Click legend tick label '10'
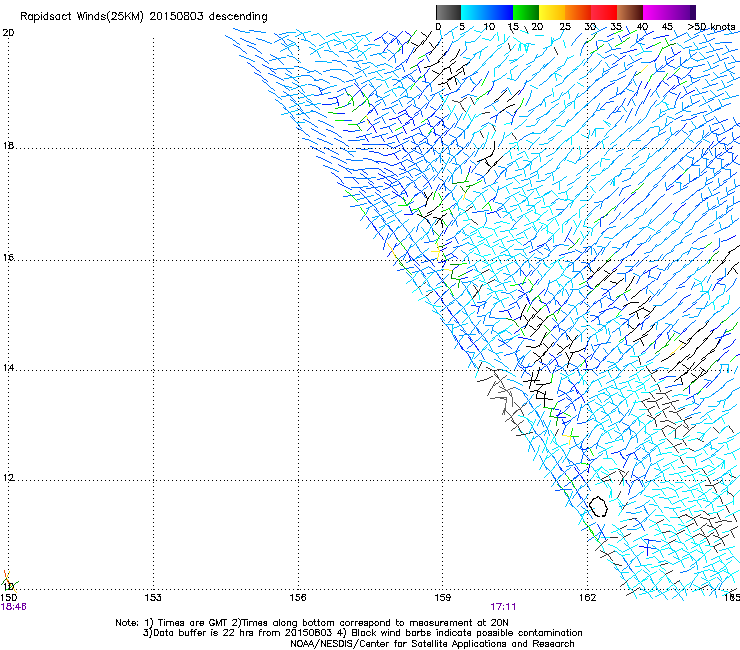This screenshot has height=650, width=740. pos(489,26)
